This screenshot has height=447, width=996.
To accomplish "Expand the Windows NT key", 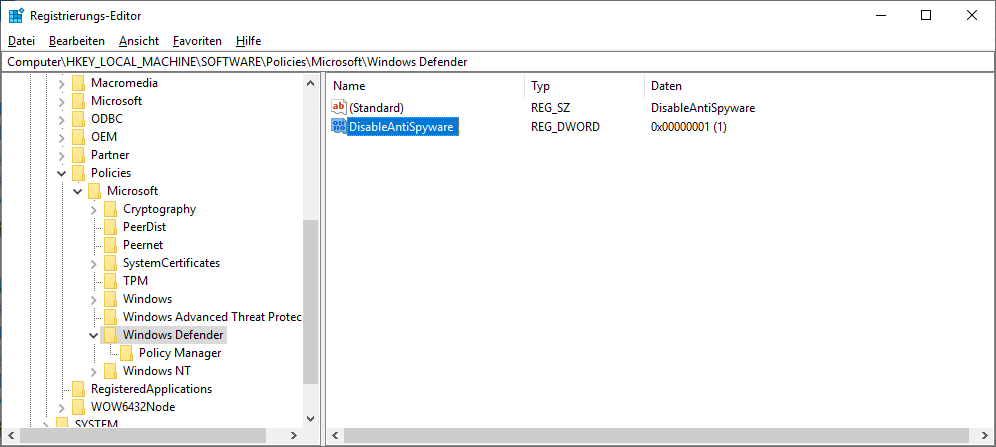I will [x=94, y=371].
